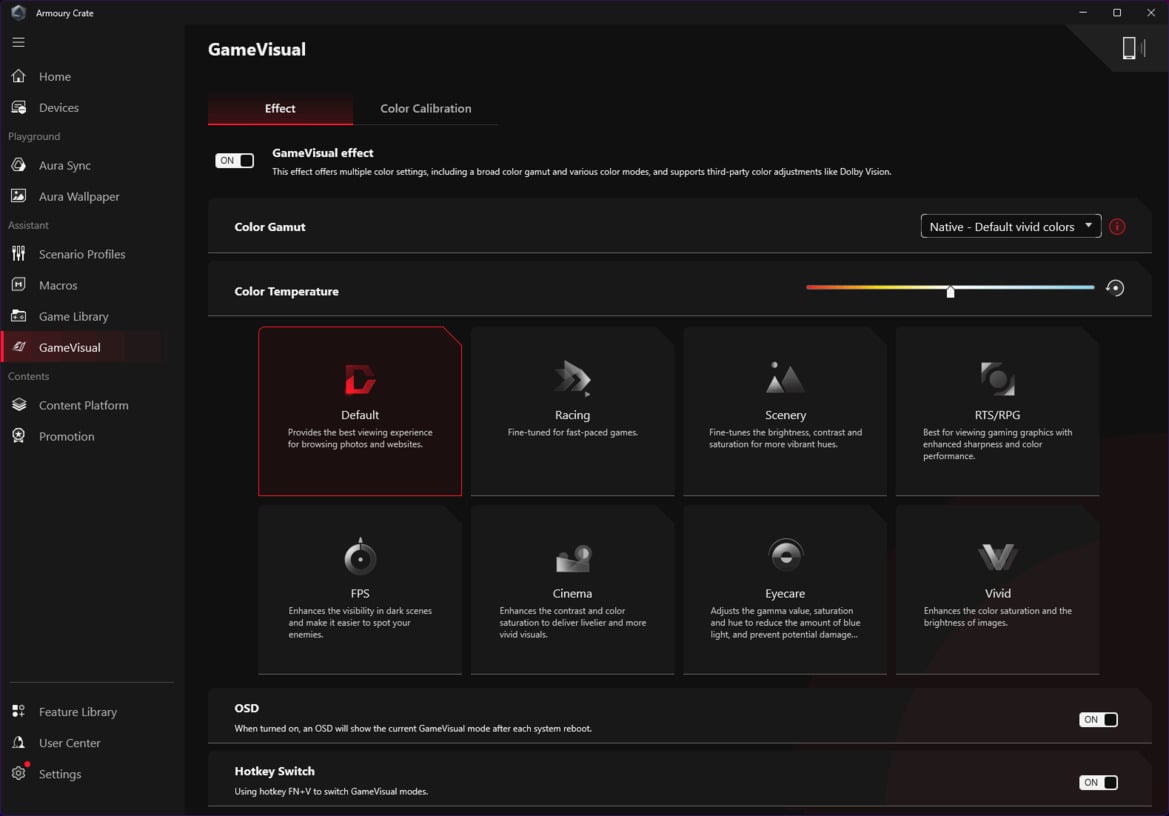The image size is (1169, 816).
Task: Choose the Vivid mode icon
Action: click(x=998, y=557)
